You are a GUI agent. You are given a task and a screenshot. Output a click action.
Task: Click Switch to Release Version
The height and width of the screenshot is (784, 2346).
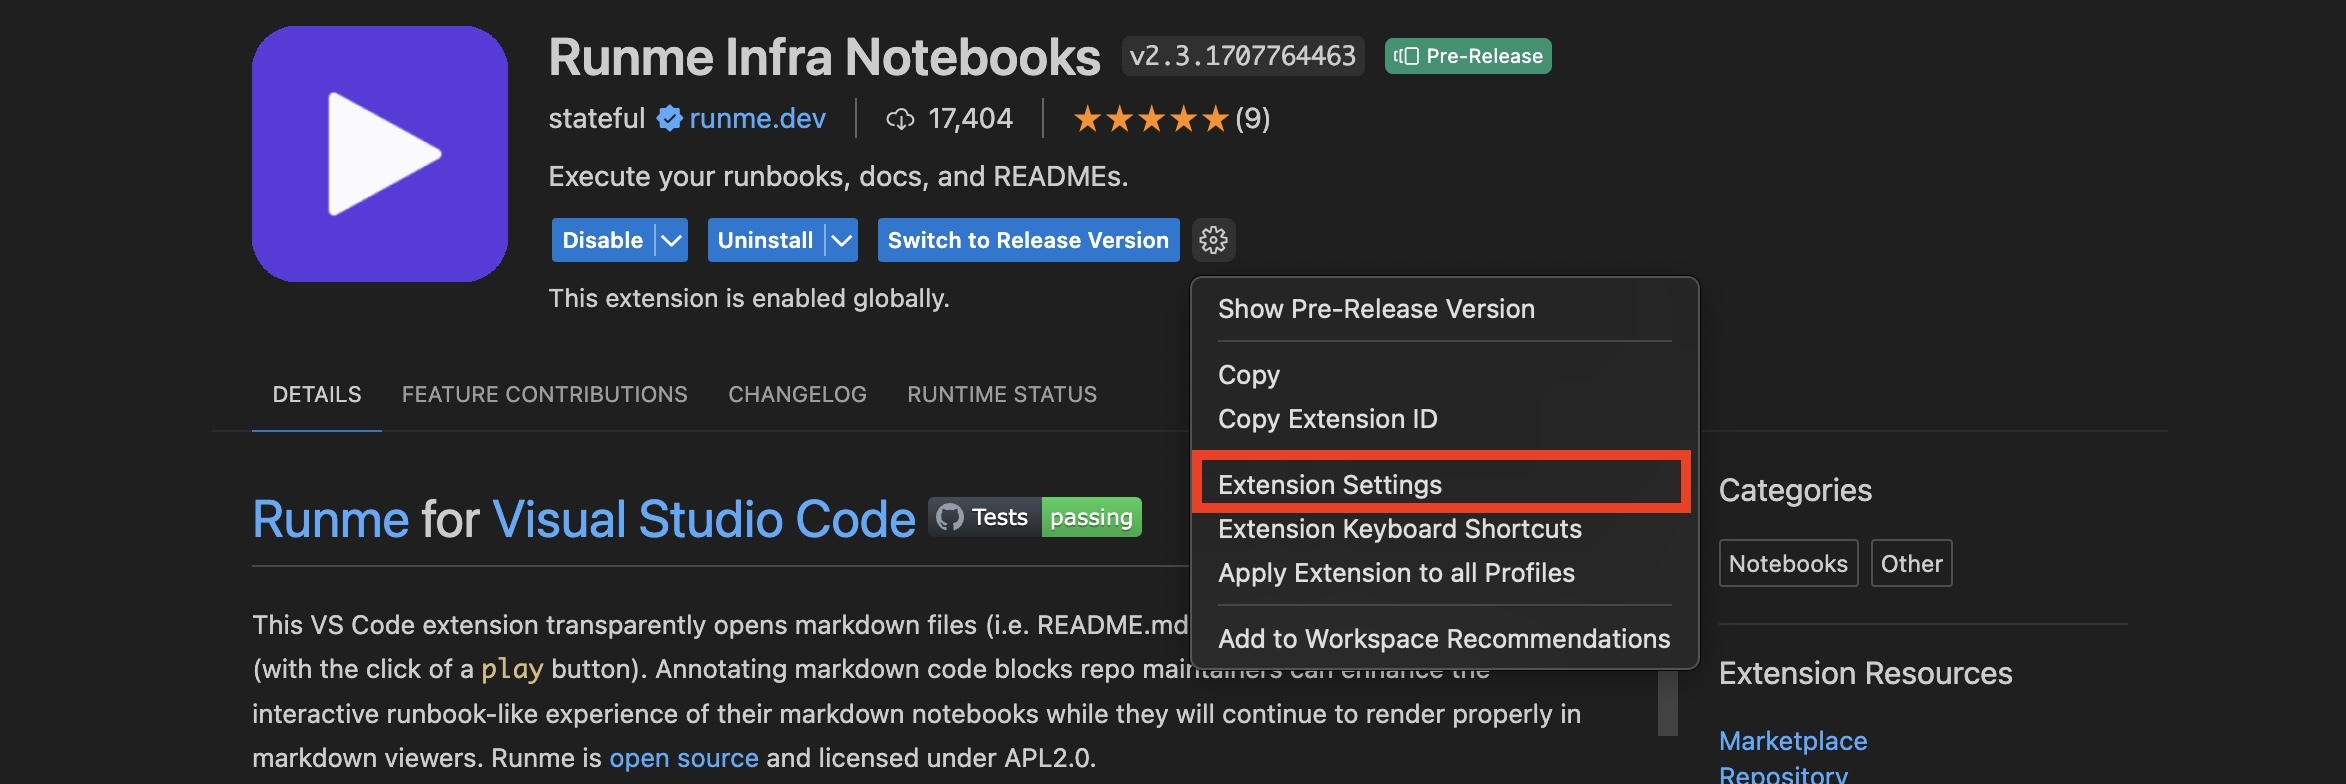point(1028,240)
